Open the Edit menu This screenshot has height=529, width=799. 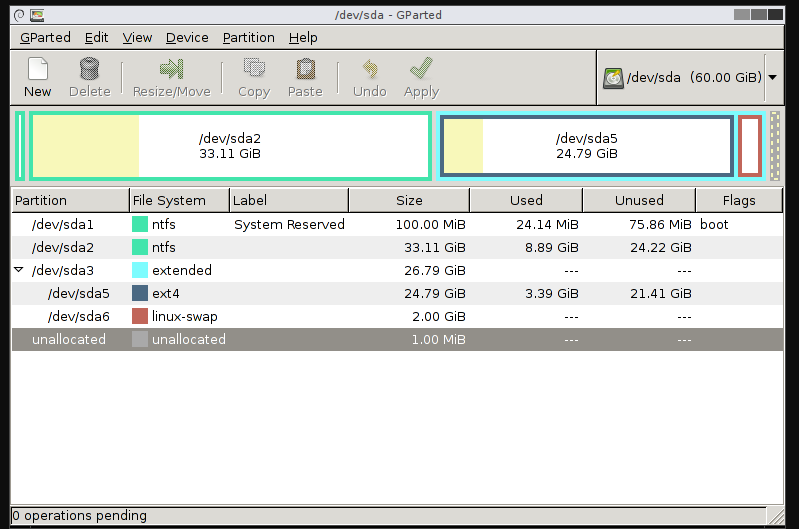click(96, 38)
